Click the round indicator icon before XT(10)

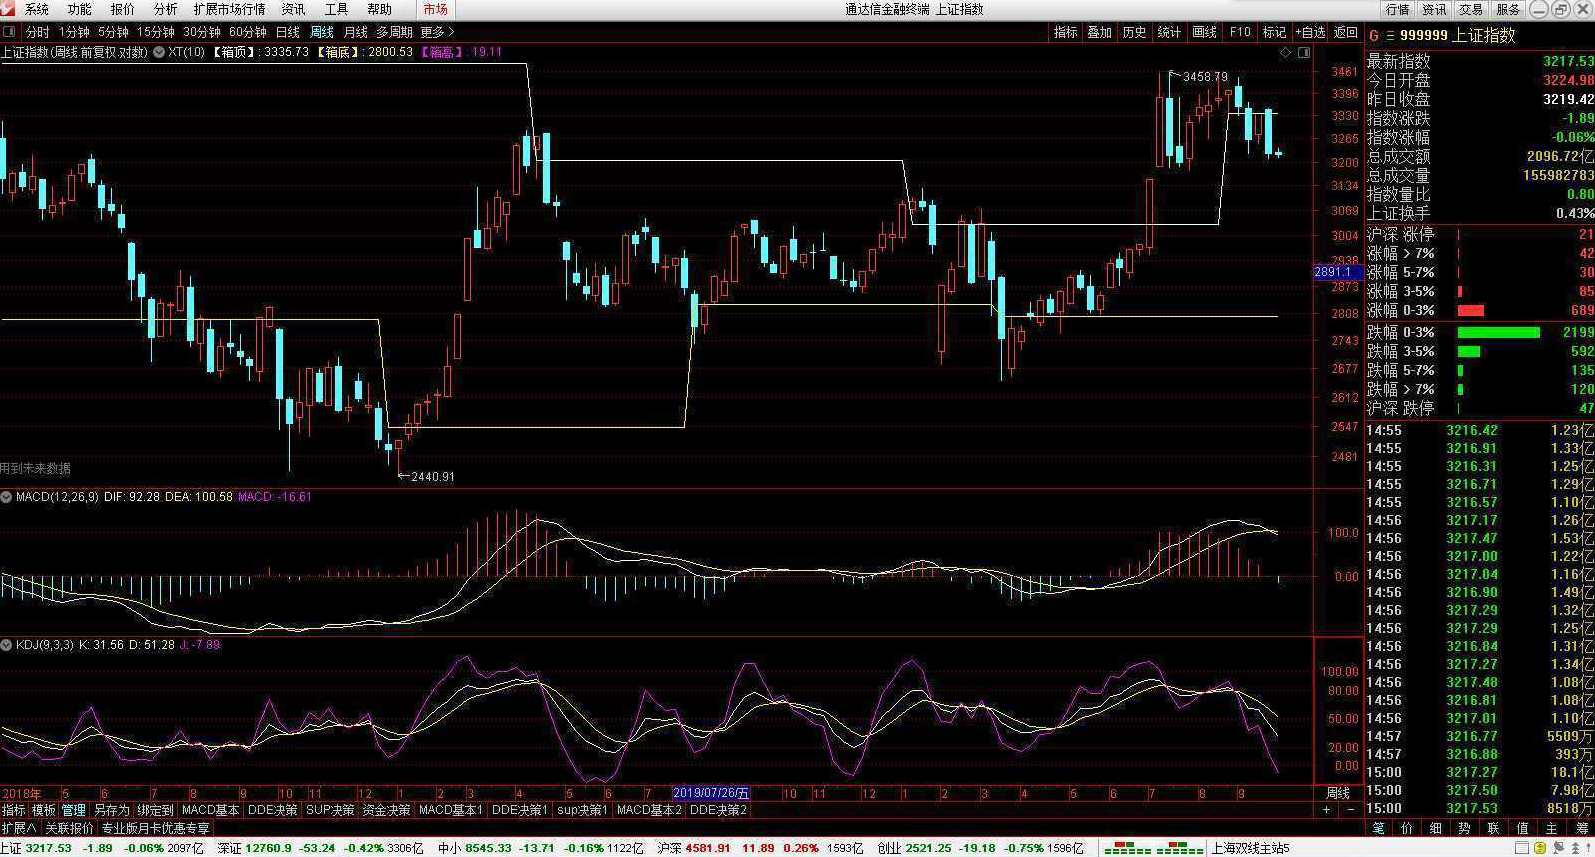[x=158, y=52]
